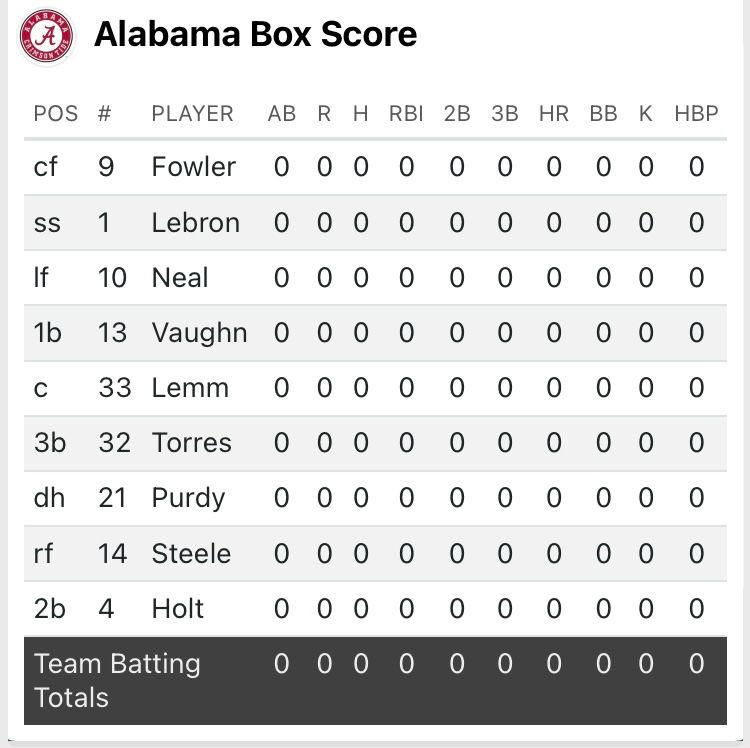This screenshot has width=750, height=748.
Task: Open player Neal's row
Action: 180,277
